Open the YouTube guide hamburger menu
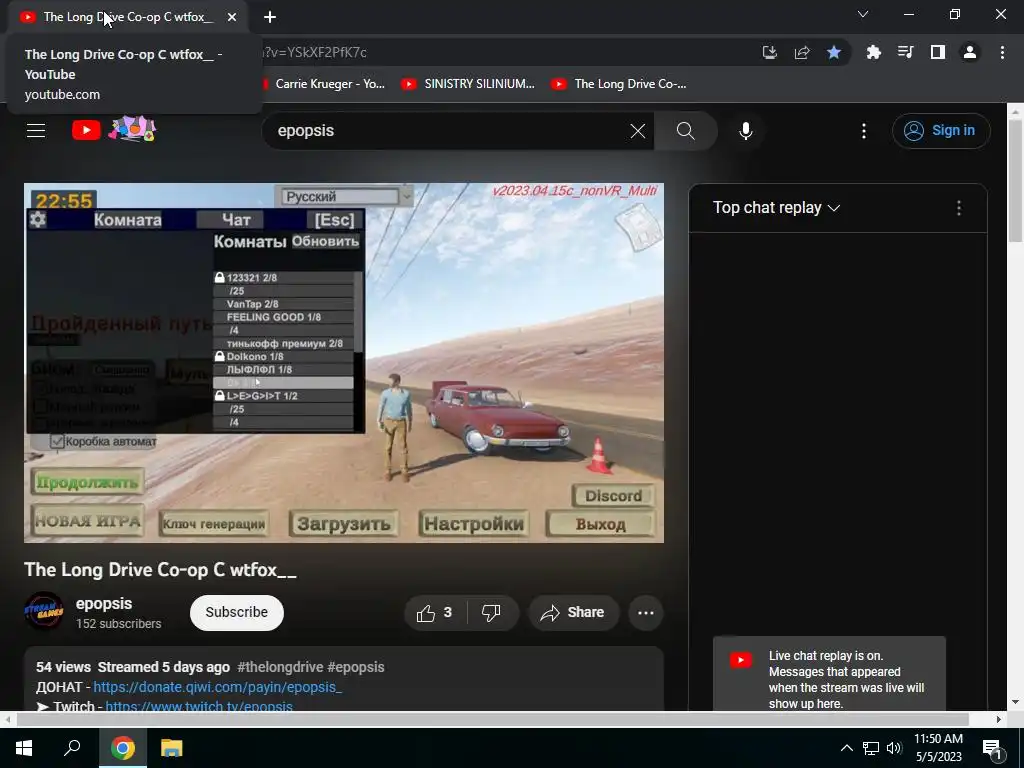This screenshot has width=1024, height=768. coord(36,131)
